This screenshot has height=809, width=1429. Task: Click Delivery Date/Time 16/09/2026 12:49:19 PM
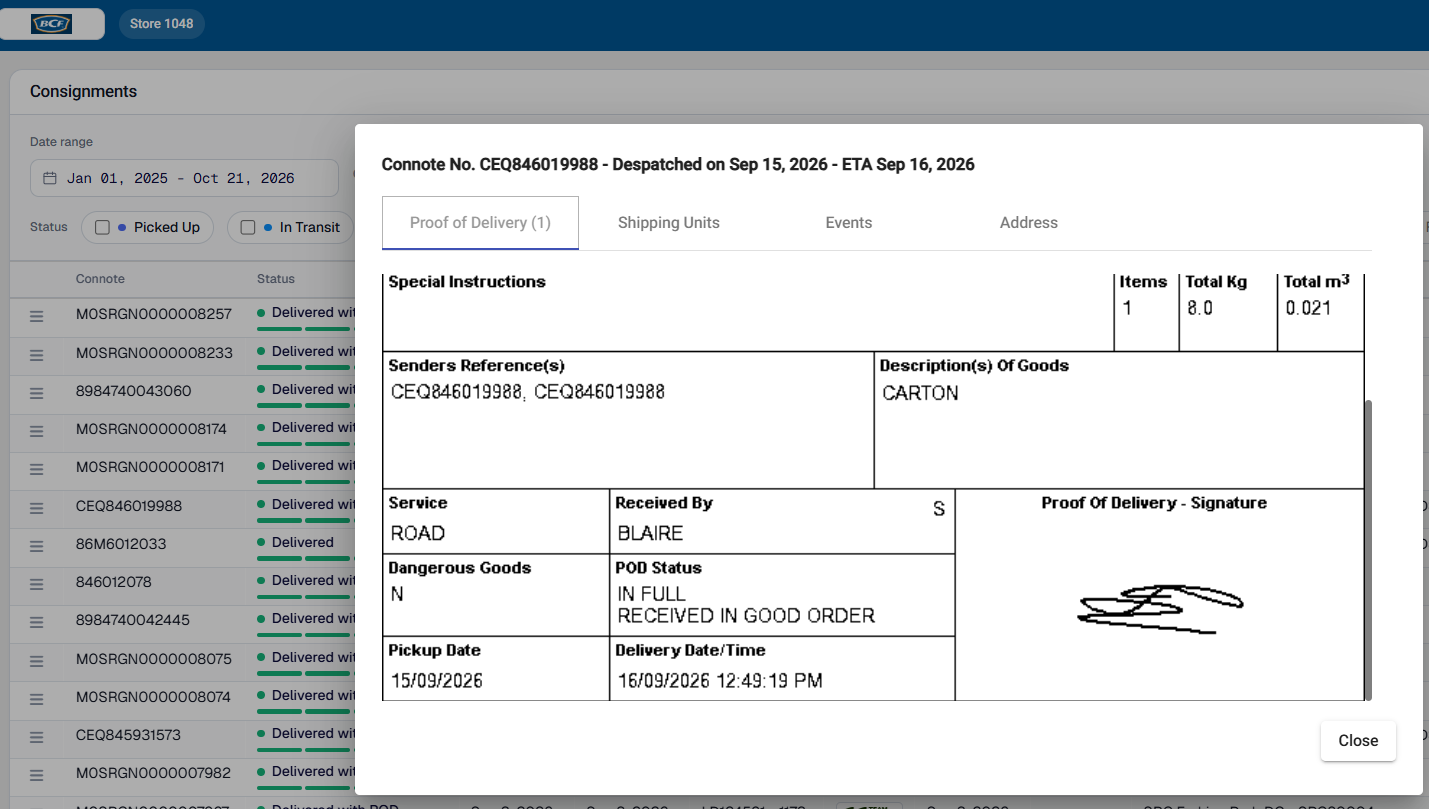720,681
